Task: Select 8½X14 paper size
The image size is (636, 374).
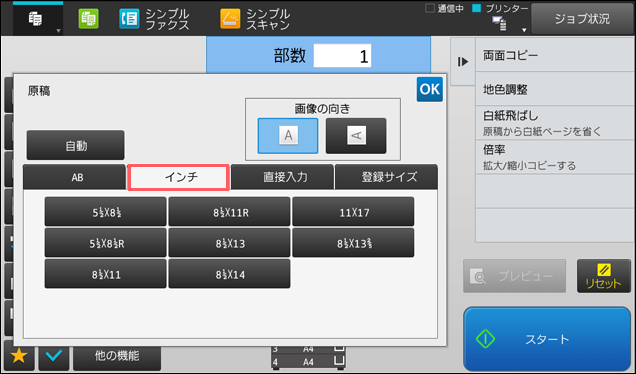Action: (x=229, y=274)
